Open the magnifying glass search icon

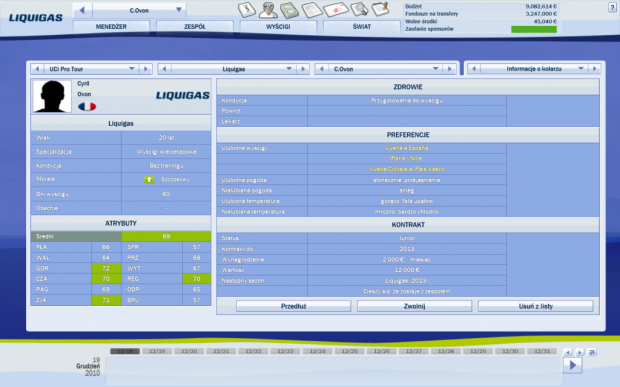tap(359, 9)
